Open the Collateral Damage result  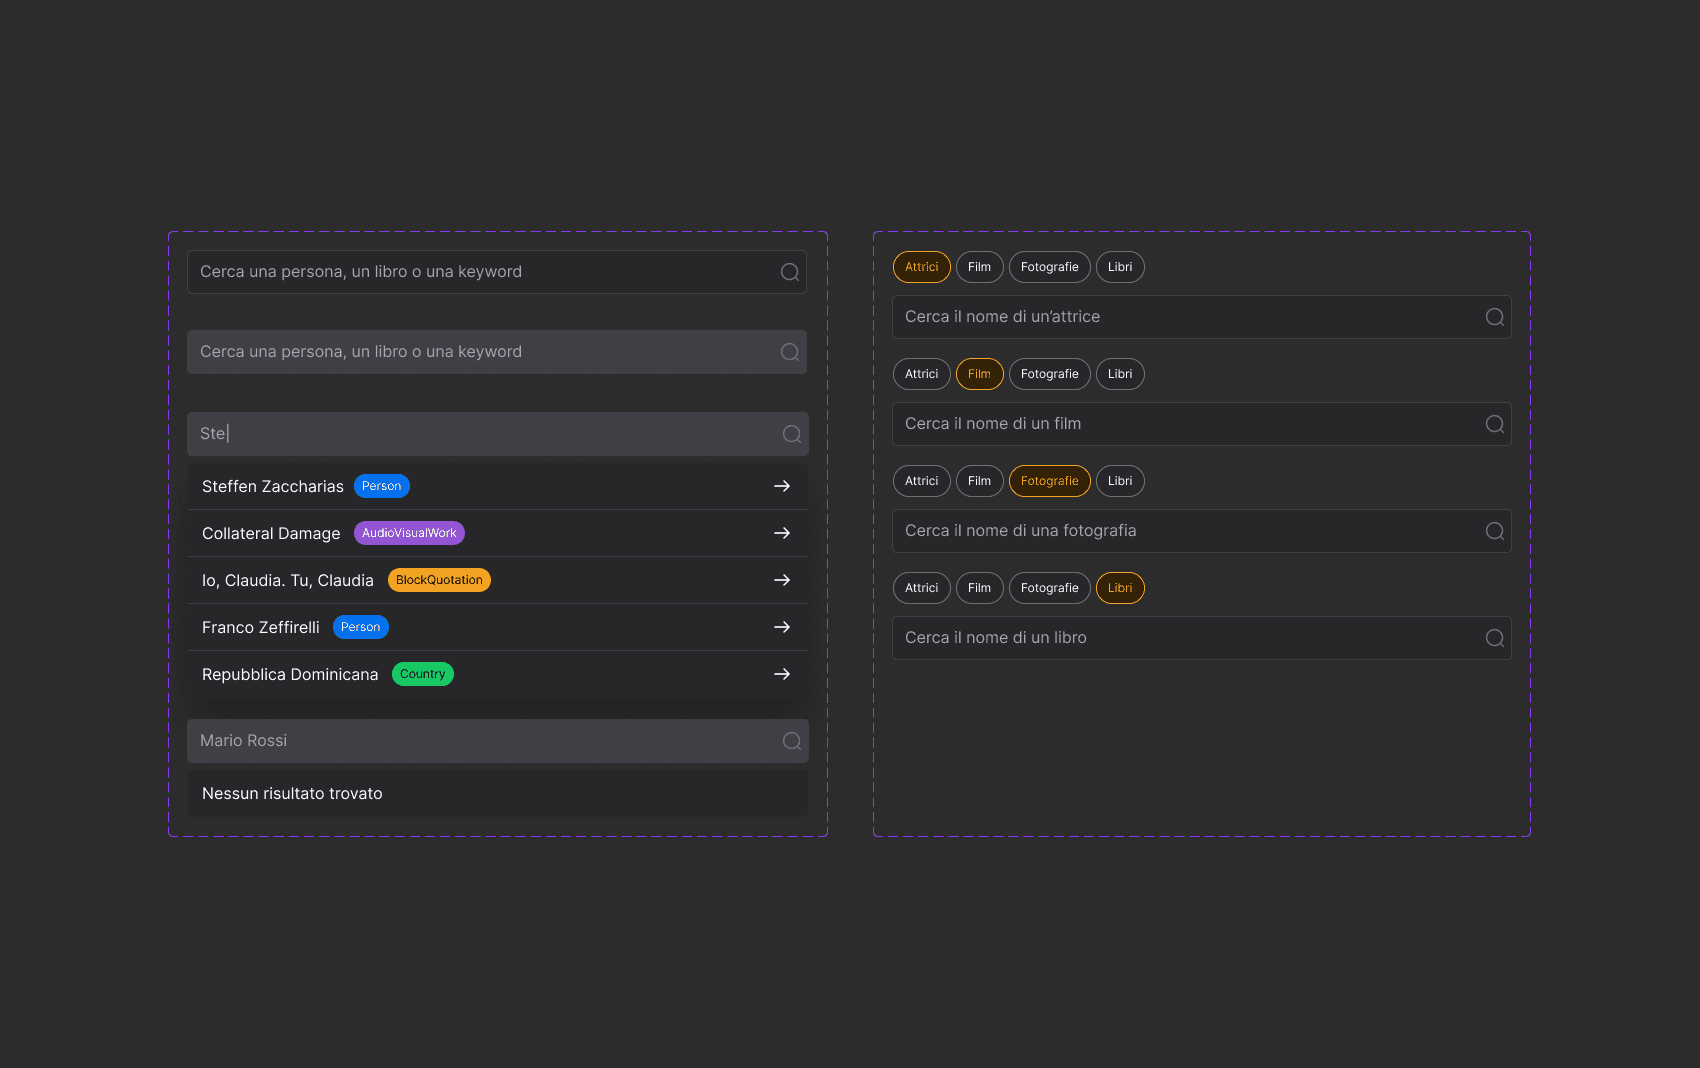498,533
